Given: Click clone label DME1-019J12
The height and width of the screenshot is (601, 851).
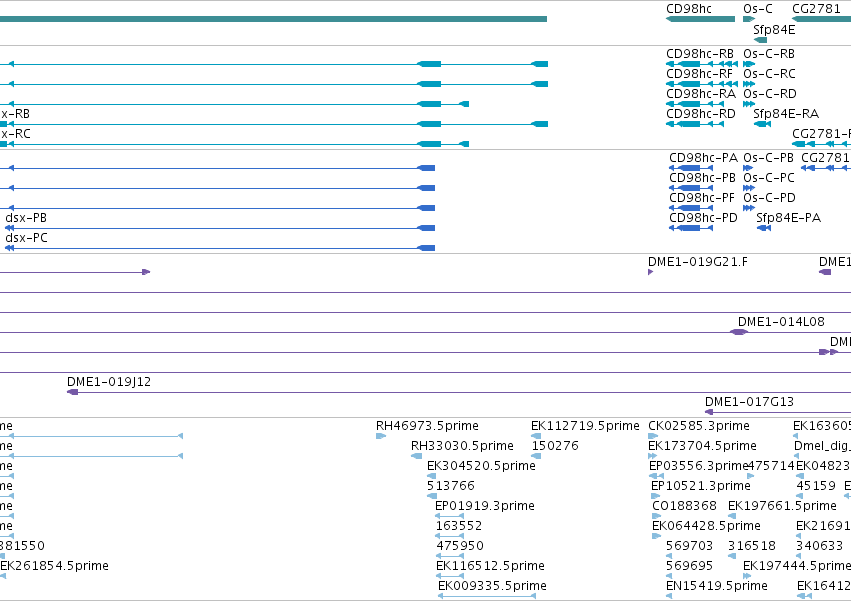Looking at the screenshot, I should point(109,382).
